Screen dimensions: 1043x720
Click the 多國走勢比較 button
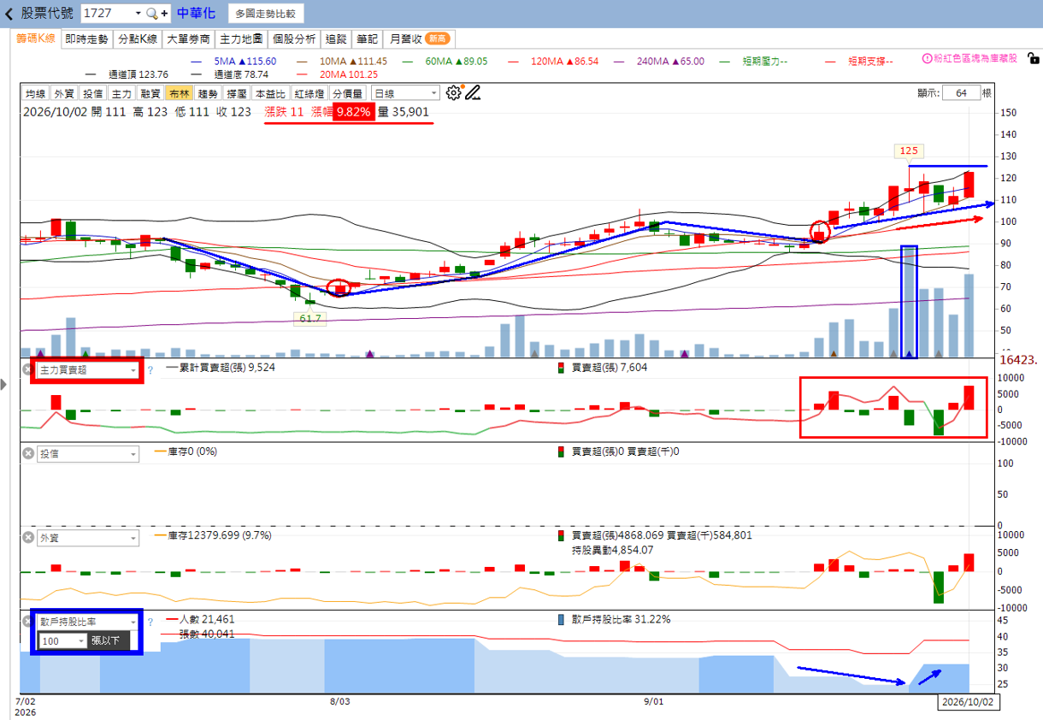click(265, 14)
